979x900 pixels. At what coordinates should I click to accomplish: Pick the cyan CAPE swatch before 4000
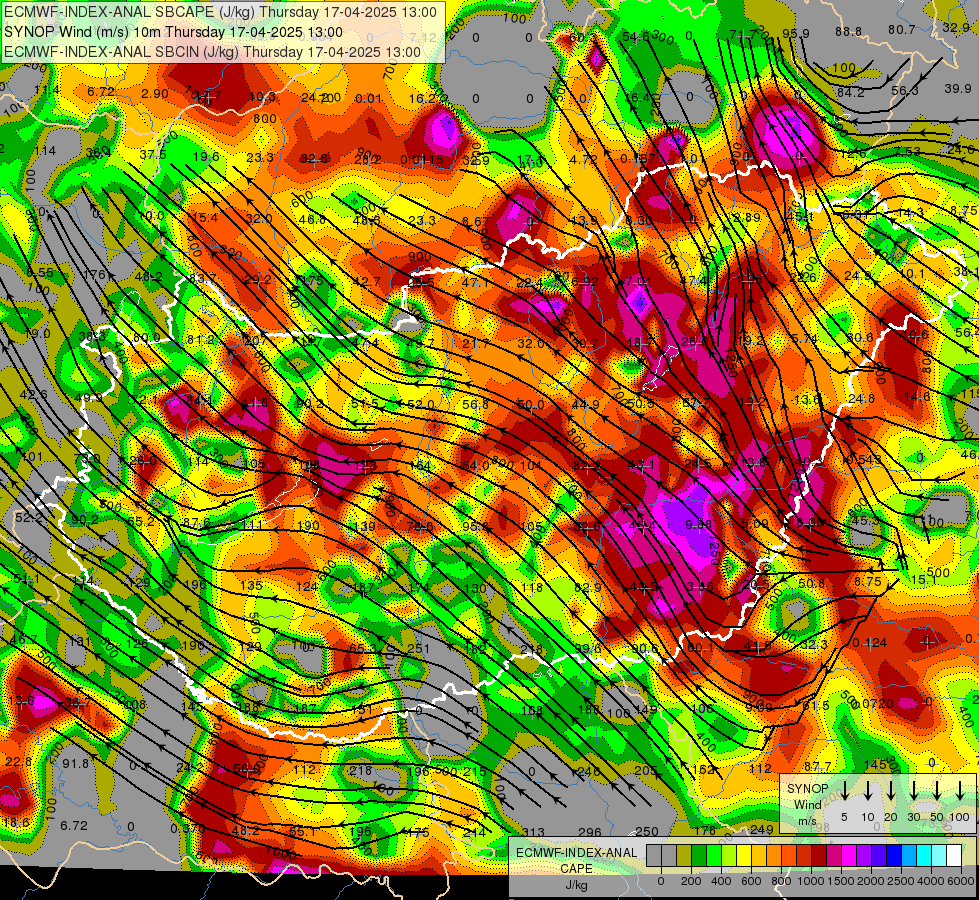tap(923, 855)
